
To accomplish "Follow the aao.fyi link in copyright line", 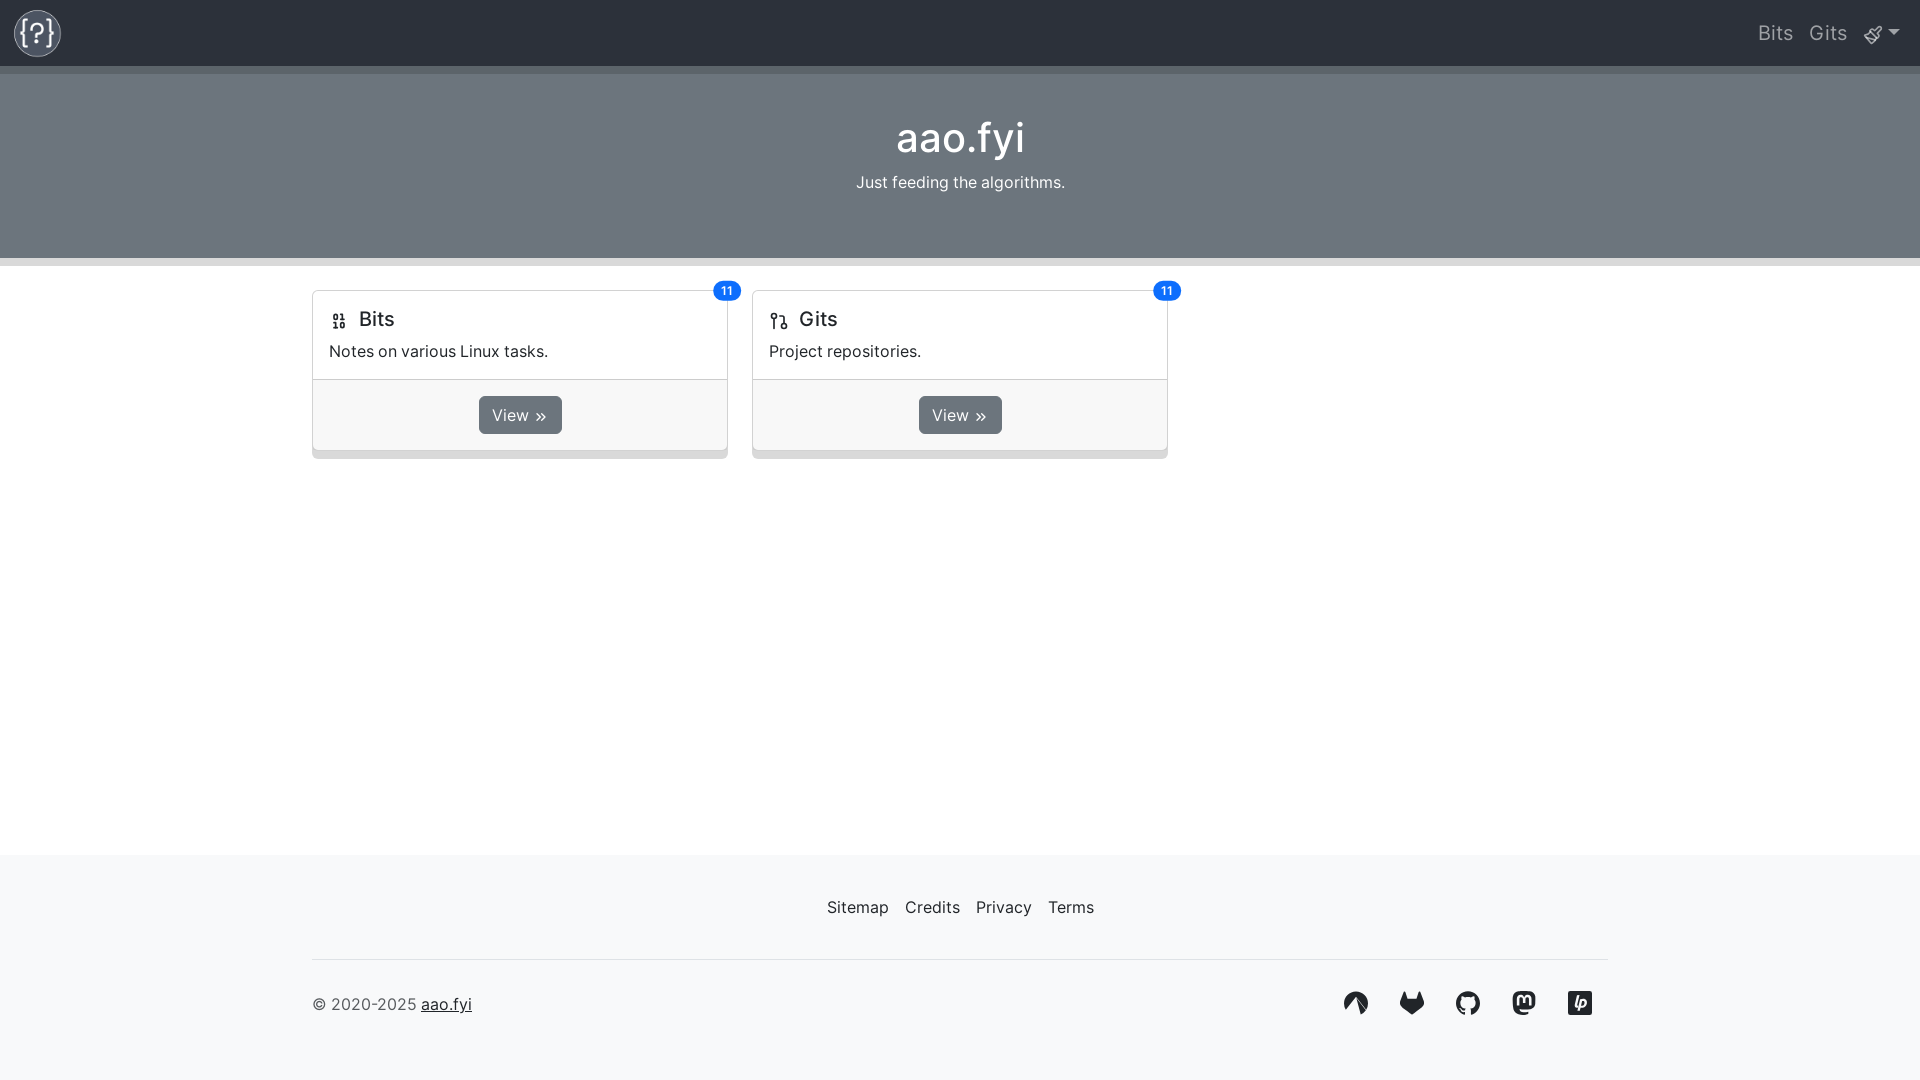I will pyautogui.click(x=446, y=1004).
